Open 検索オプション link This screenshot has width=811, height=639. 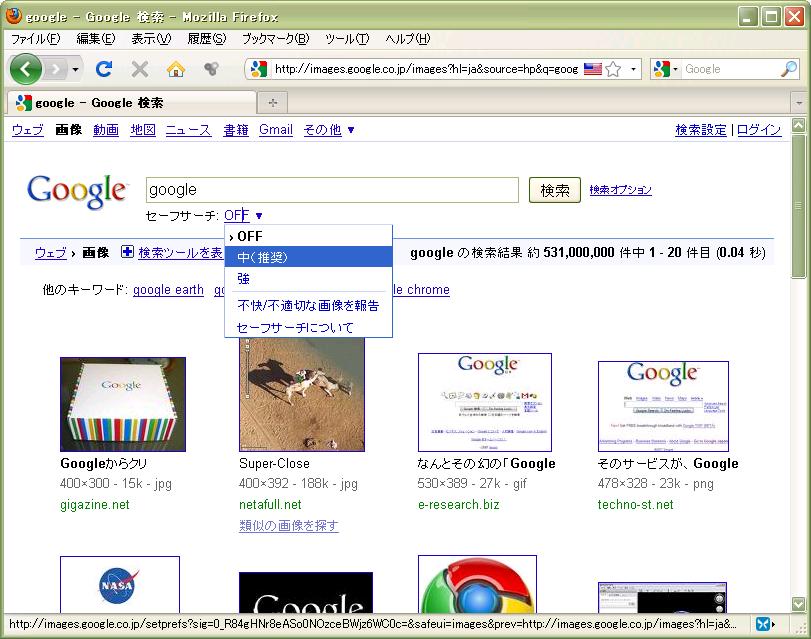coord(621,190)
